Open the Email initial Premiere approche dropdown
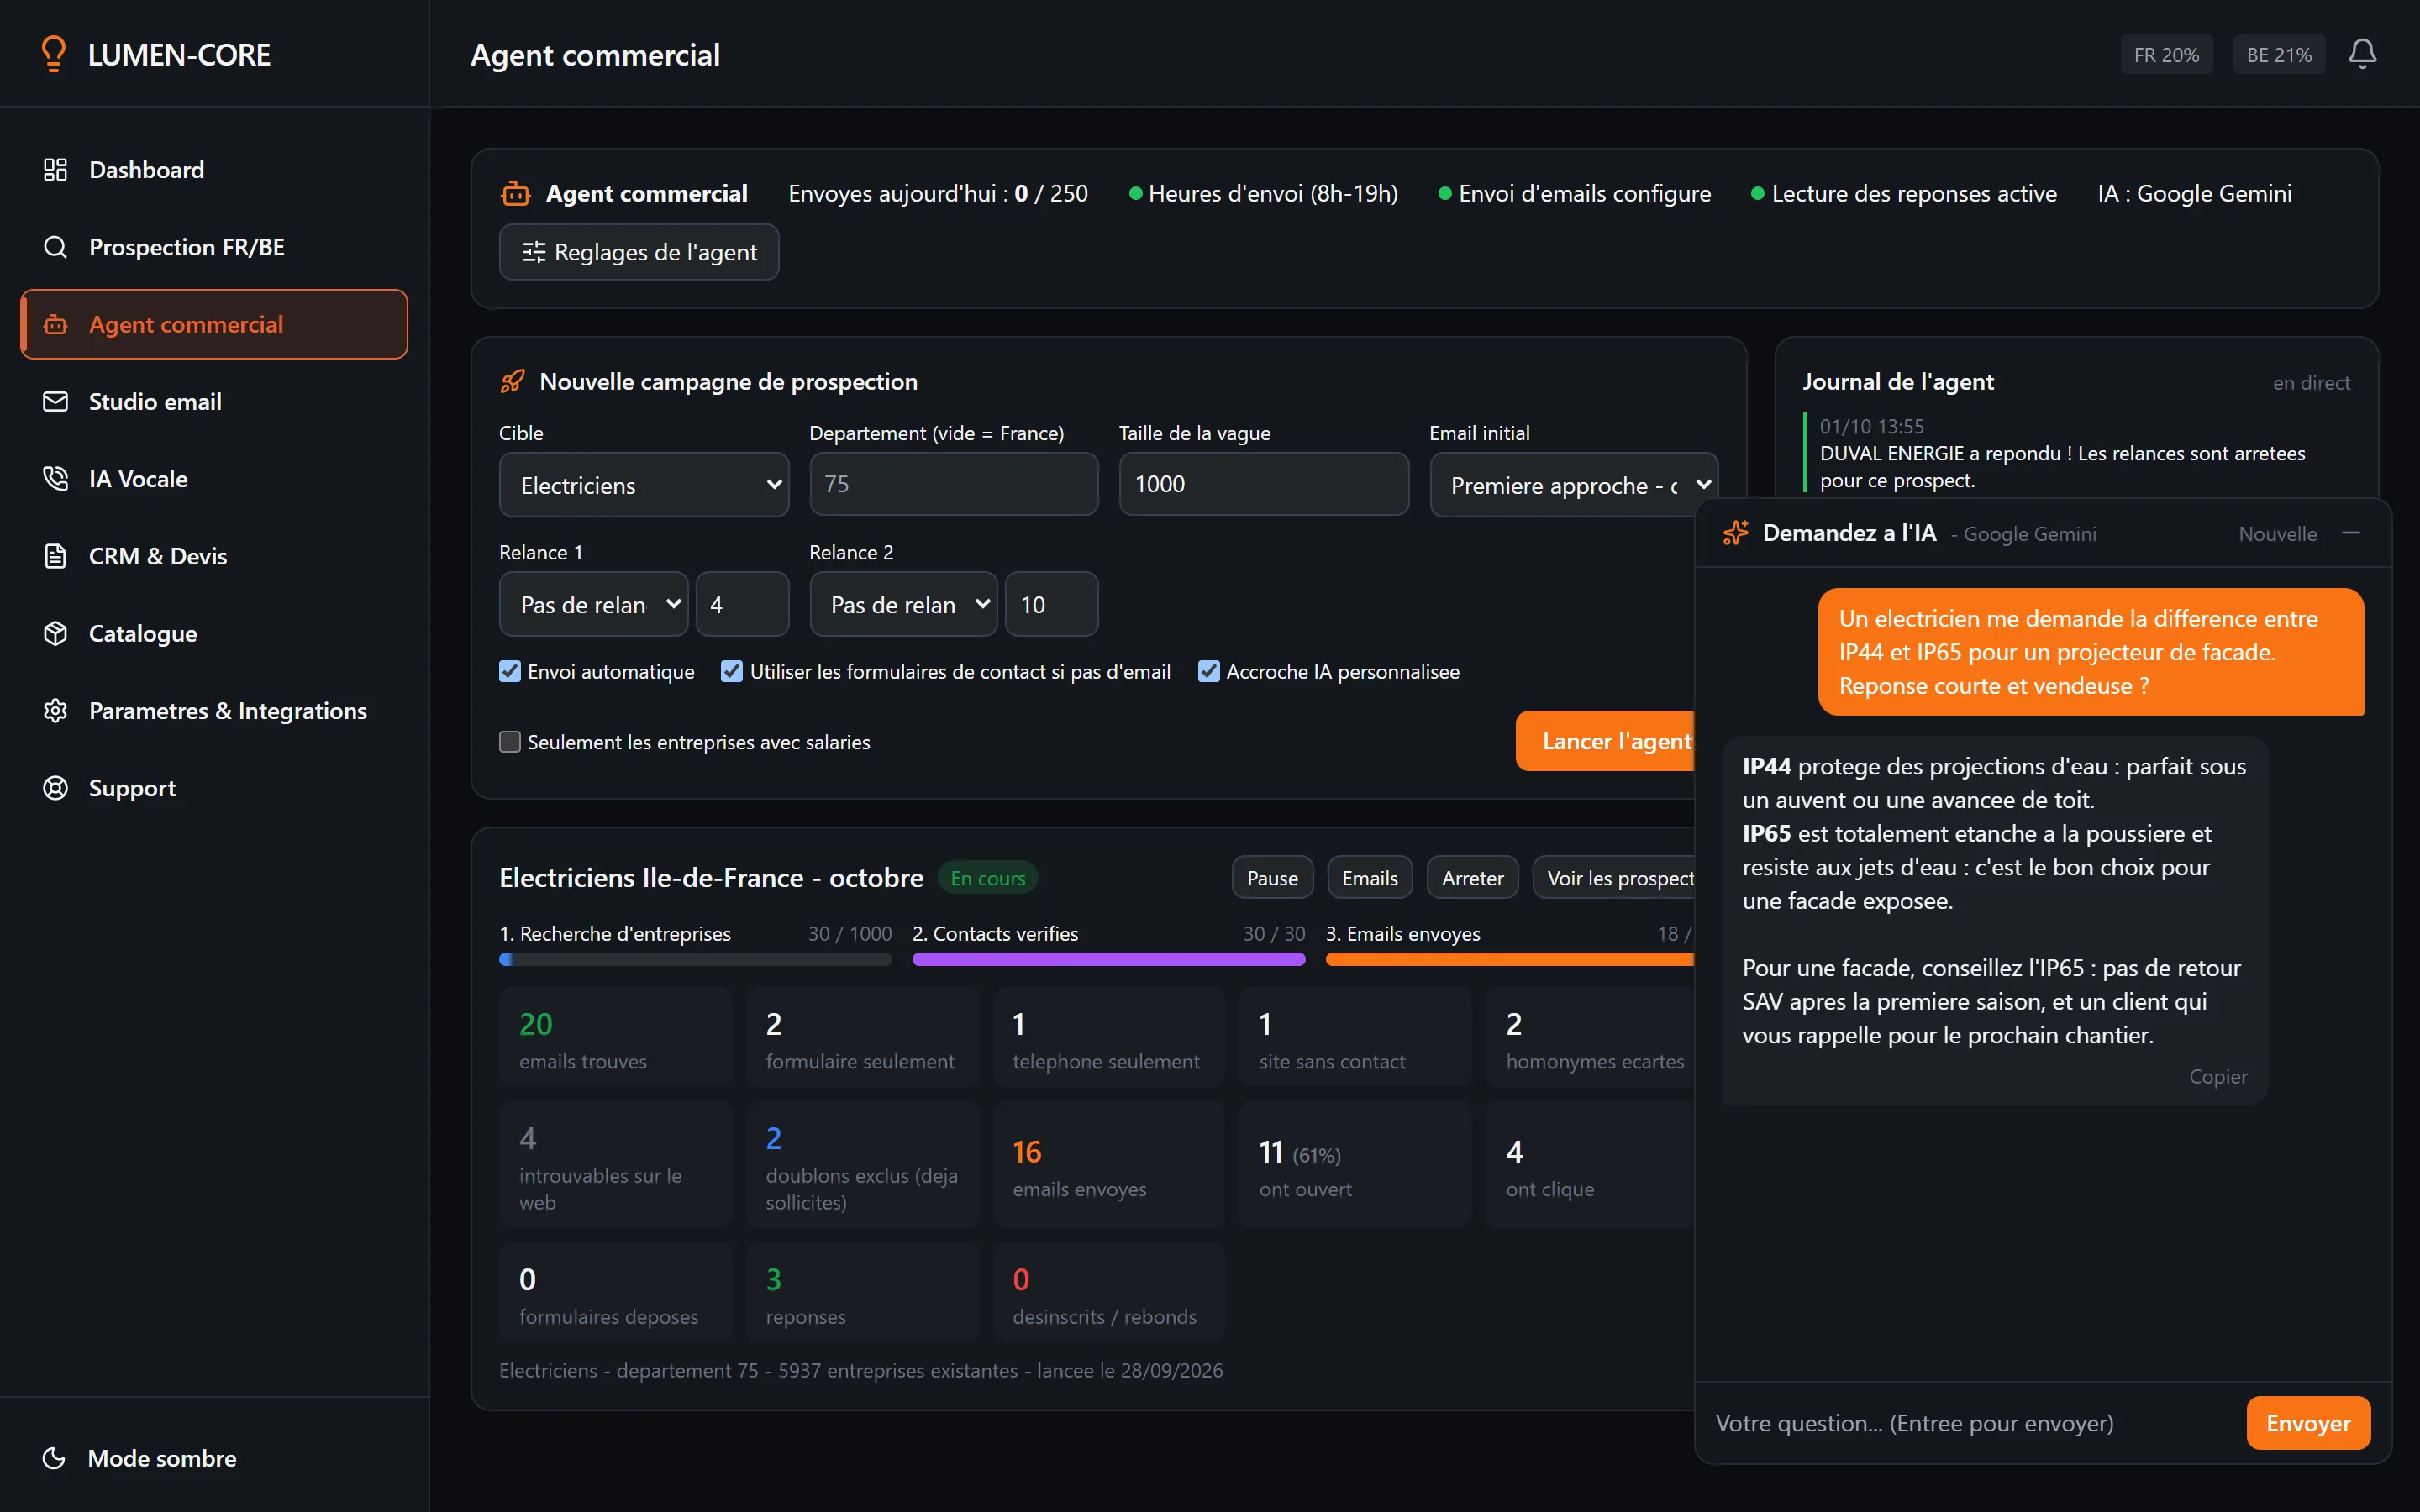Viewport: 2420px width, 1512px height. coord(1574,485)
